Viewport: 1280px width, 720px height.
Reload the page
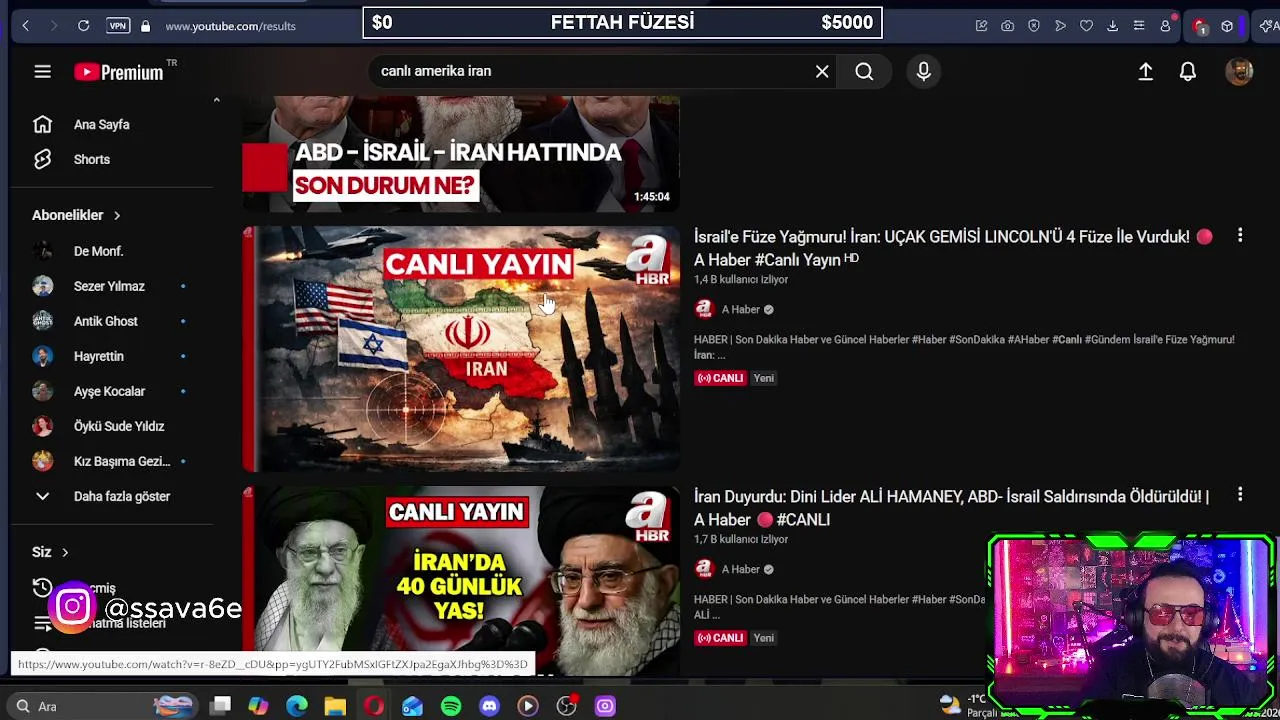pos(84,26)
